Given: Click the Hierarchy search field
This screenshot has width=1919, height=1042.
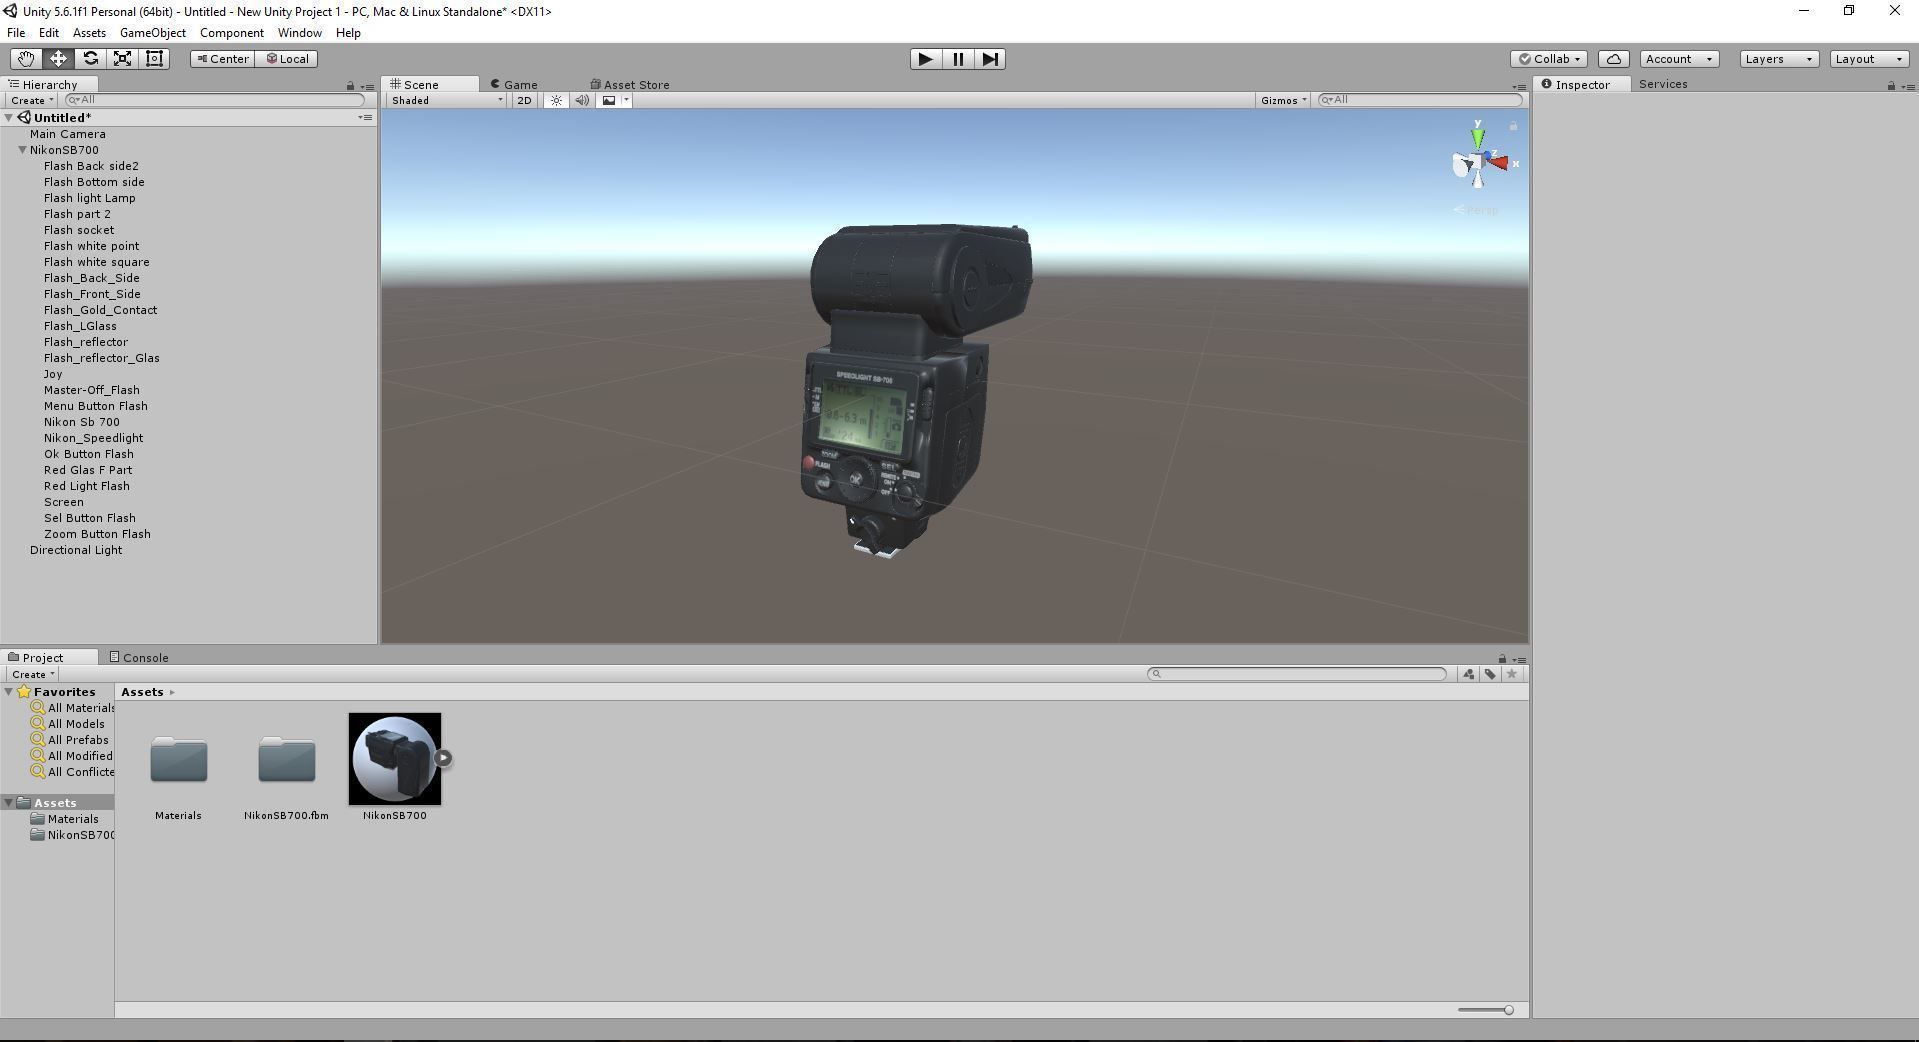Looking at the screenshot, I should 214,100.
